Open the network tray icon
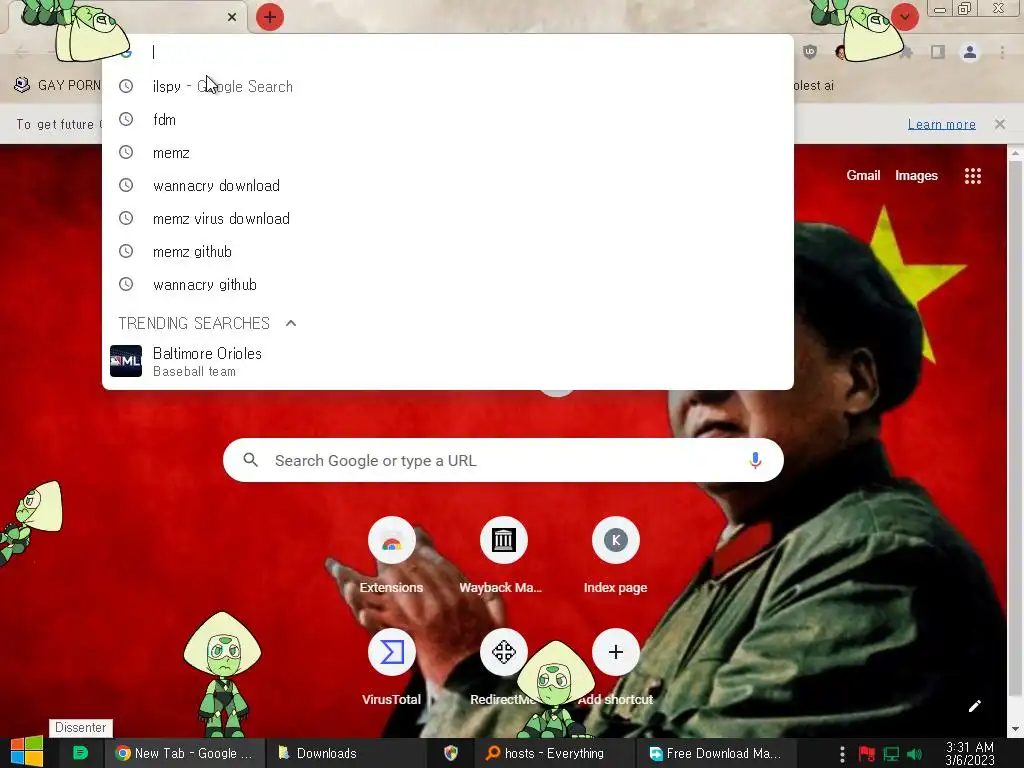Image resolution: width=1024 pixels, height=768 pixels. (x=891, y=754)
